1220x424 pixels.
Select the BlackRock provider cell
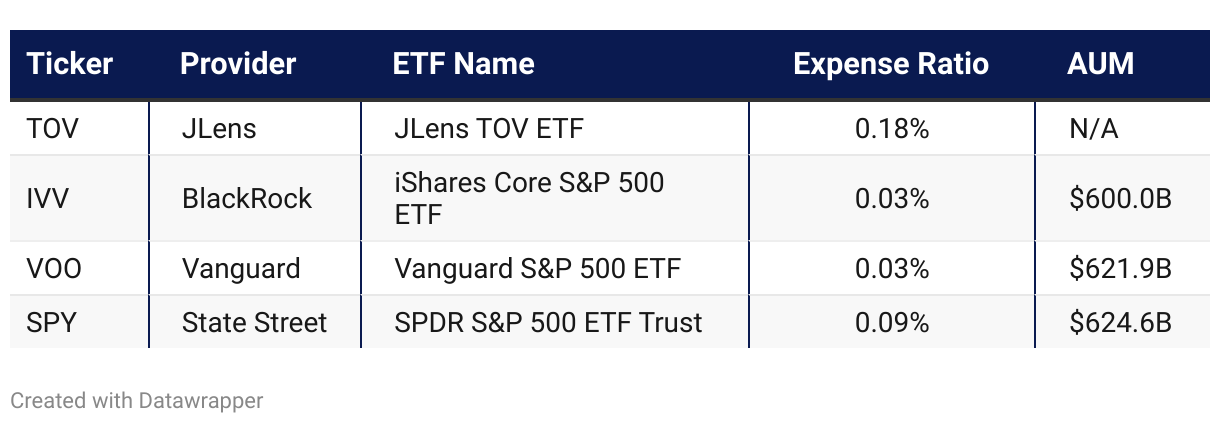click(x=247, y=198)
